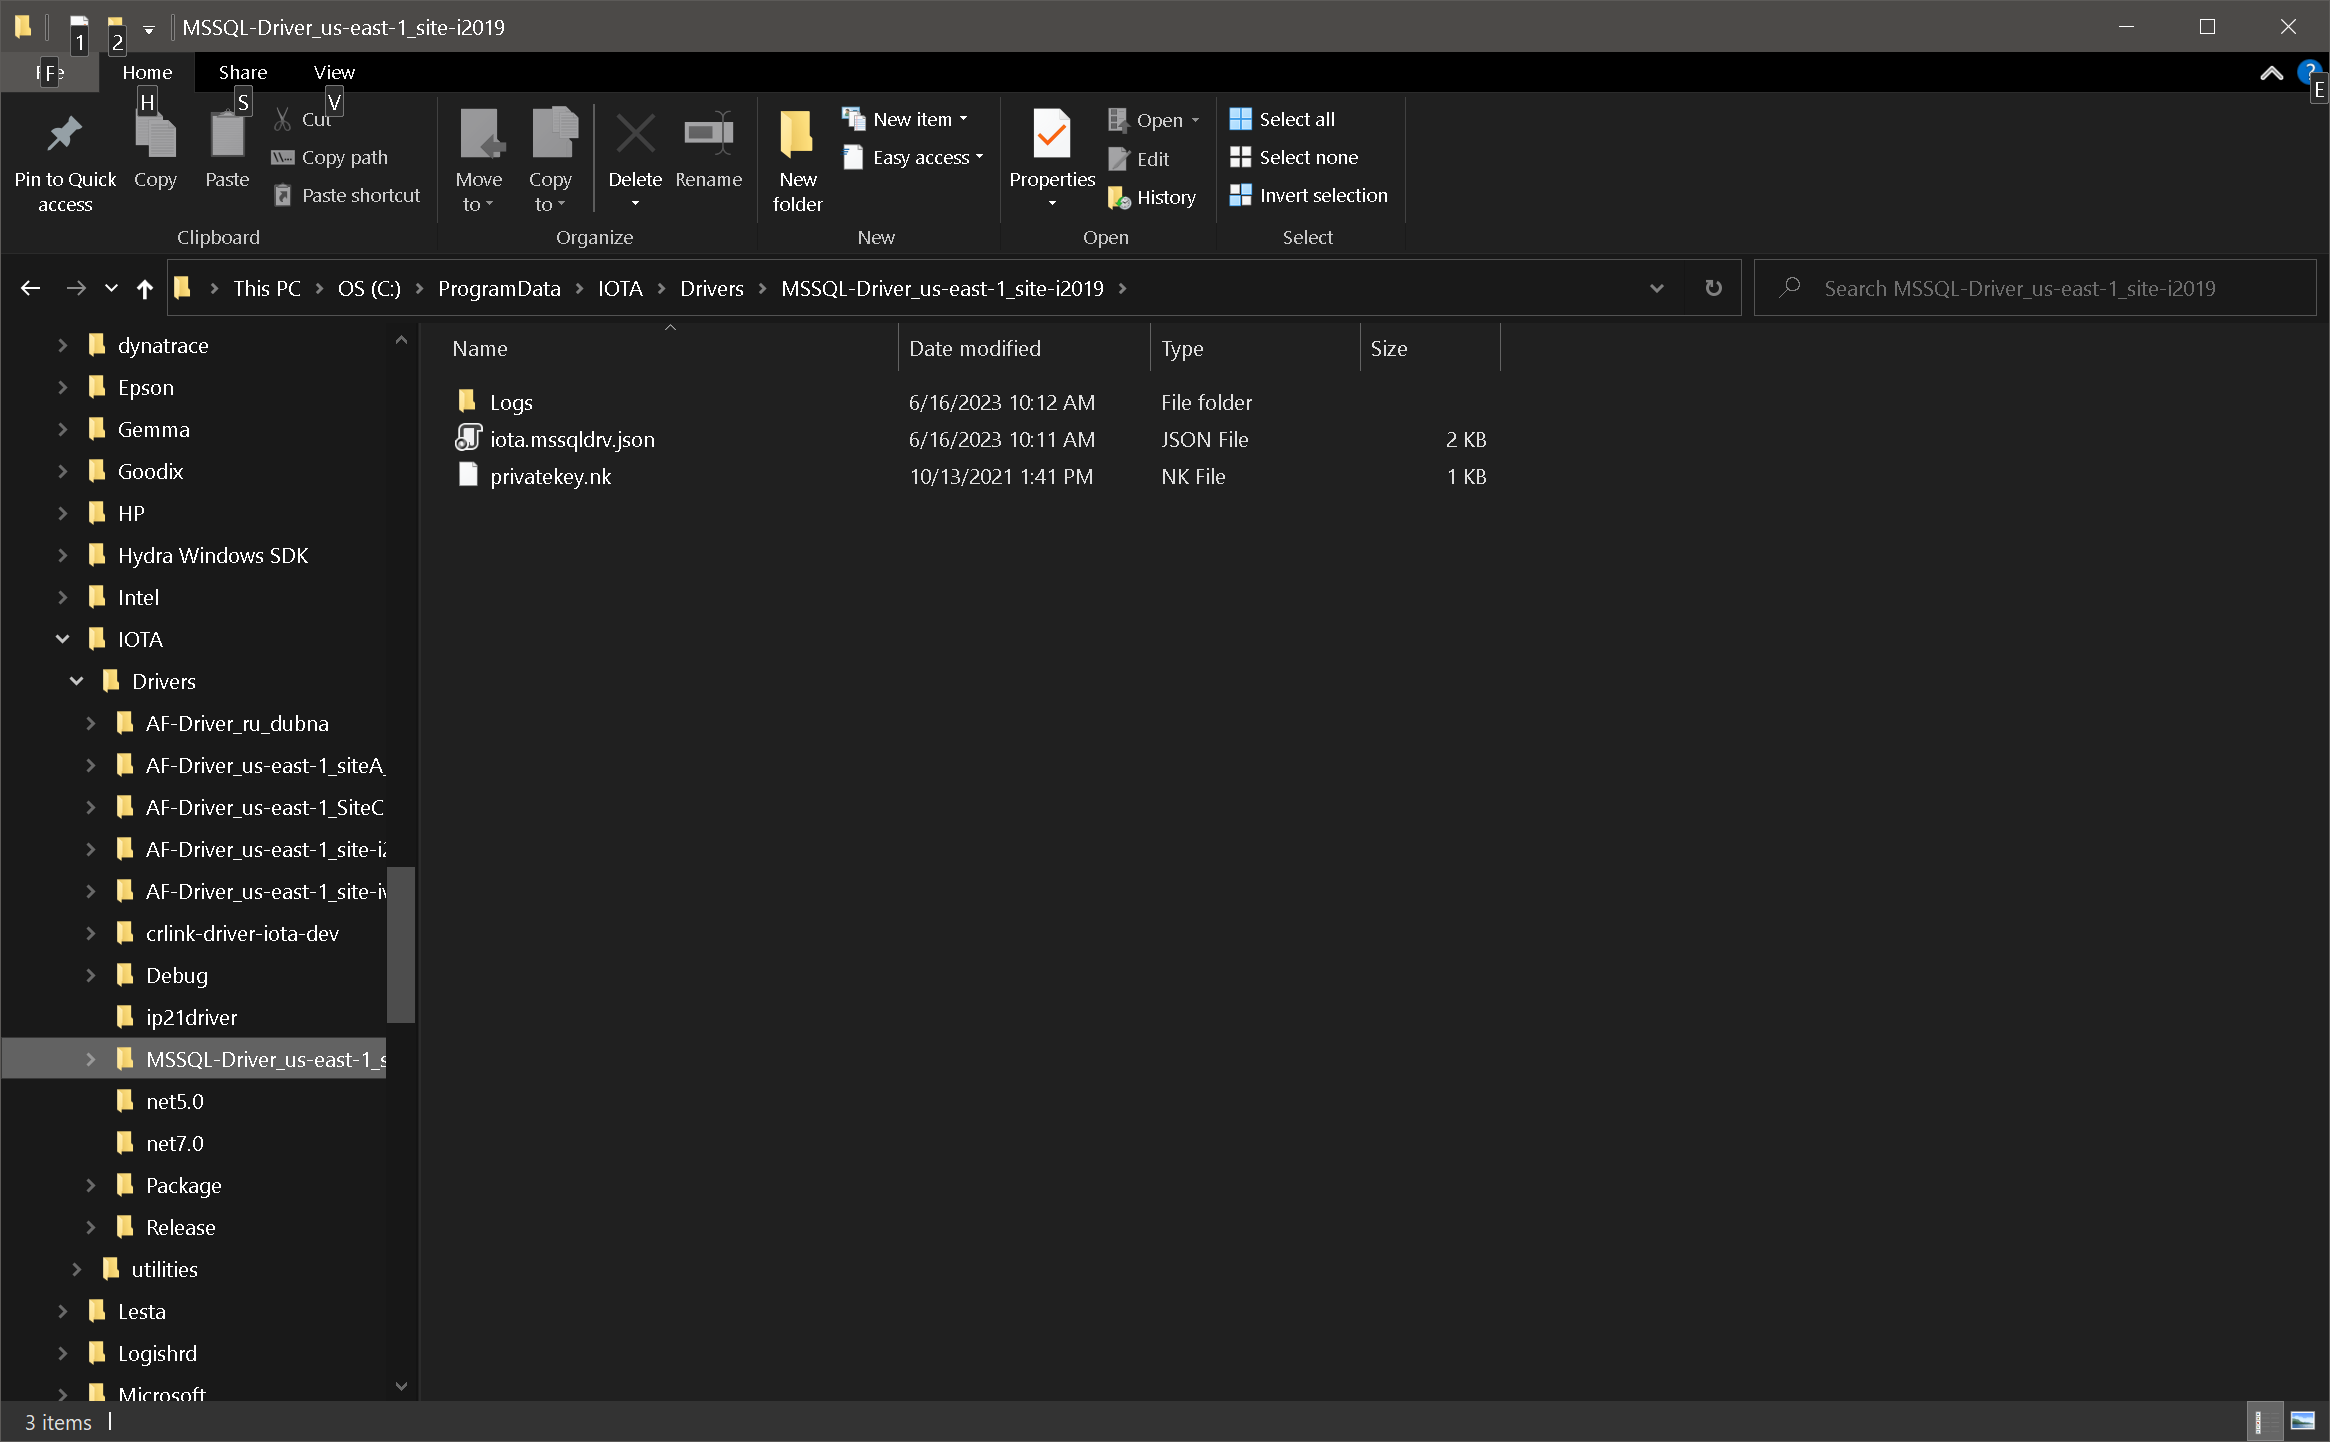The image size is (2330, 1442).
Task: Click the Properties checkmark icon
Action: [x=1052, y=135]
